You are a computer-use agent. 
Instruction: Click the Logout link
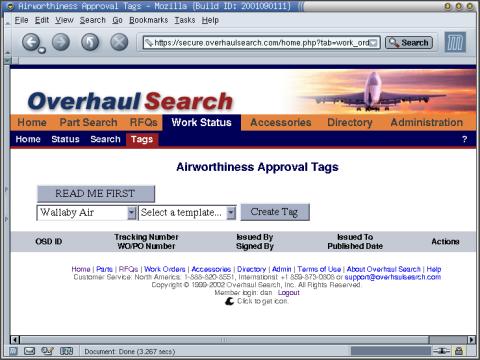[289, 293]
